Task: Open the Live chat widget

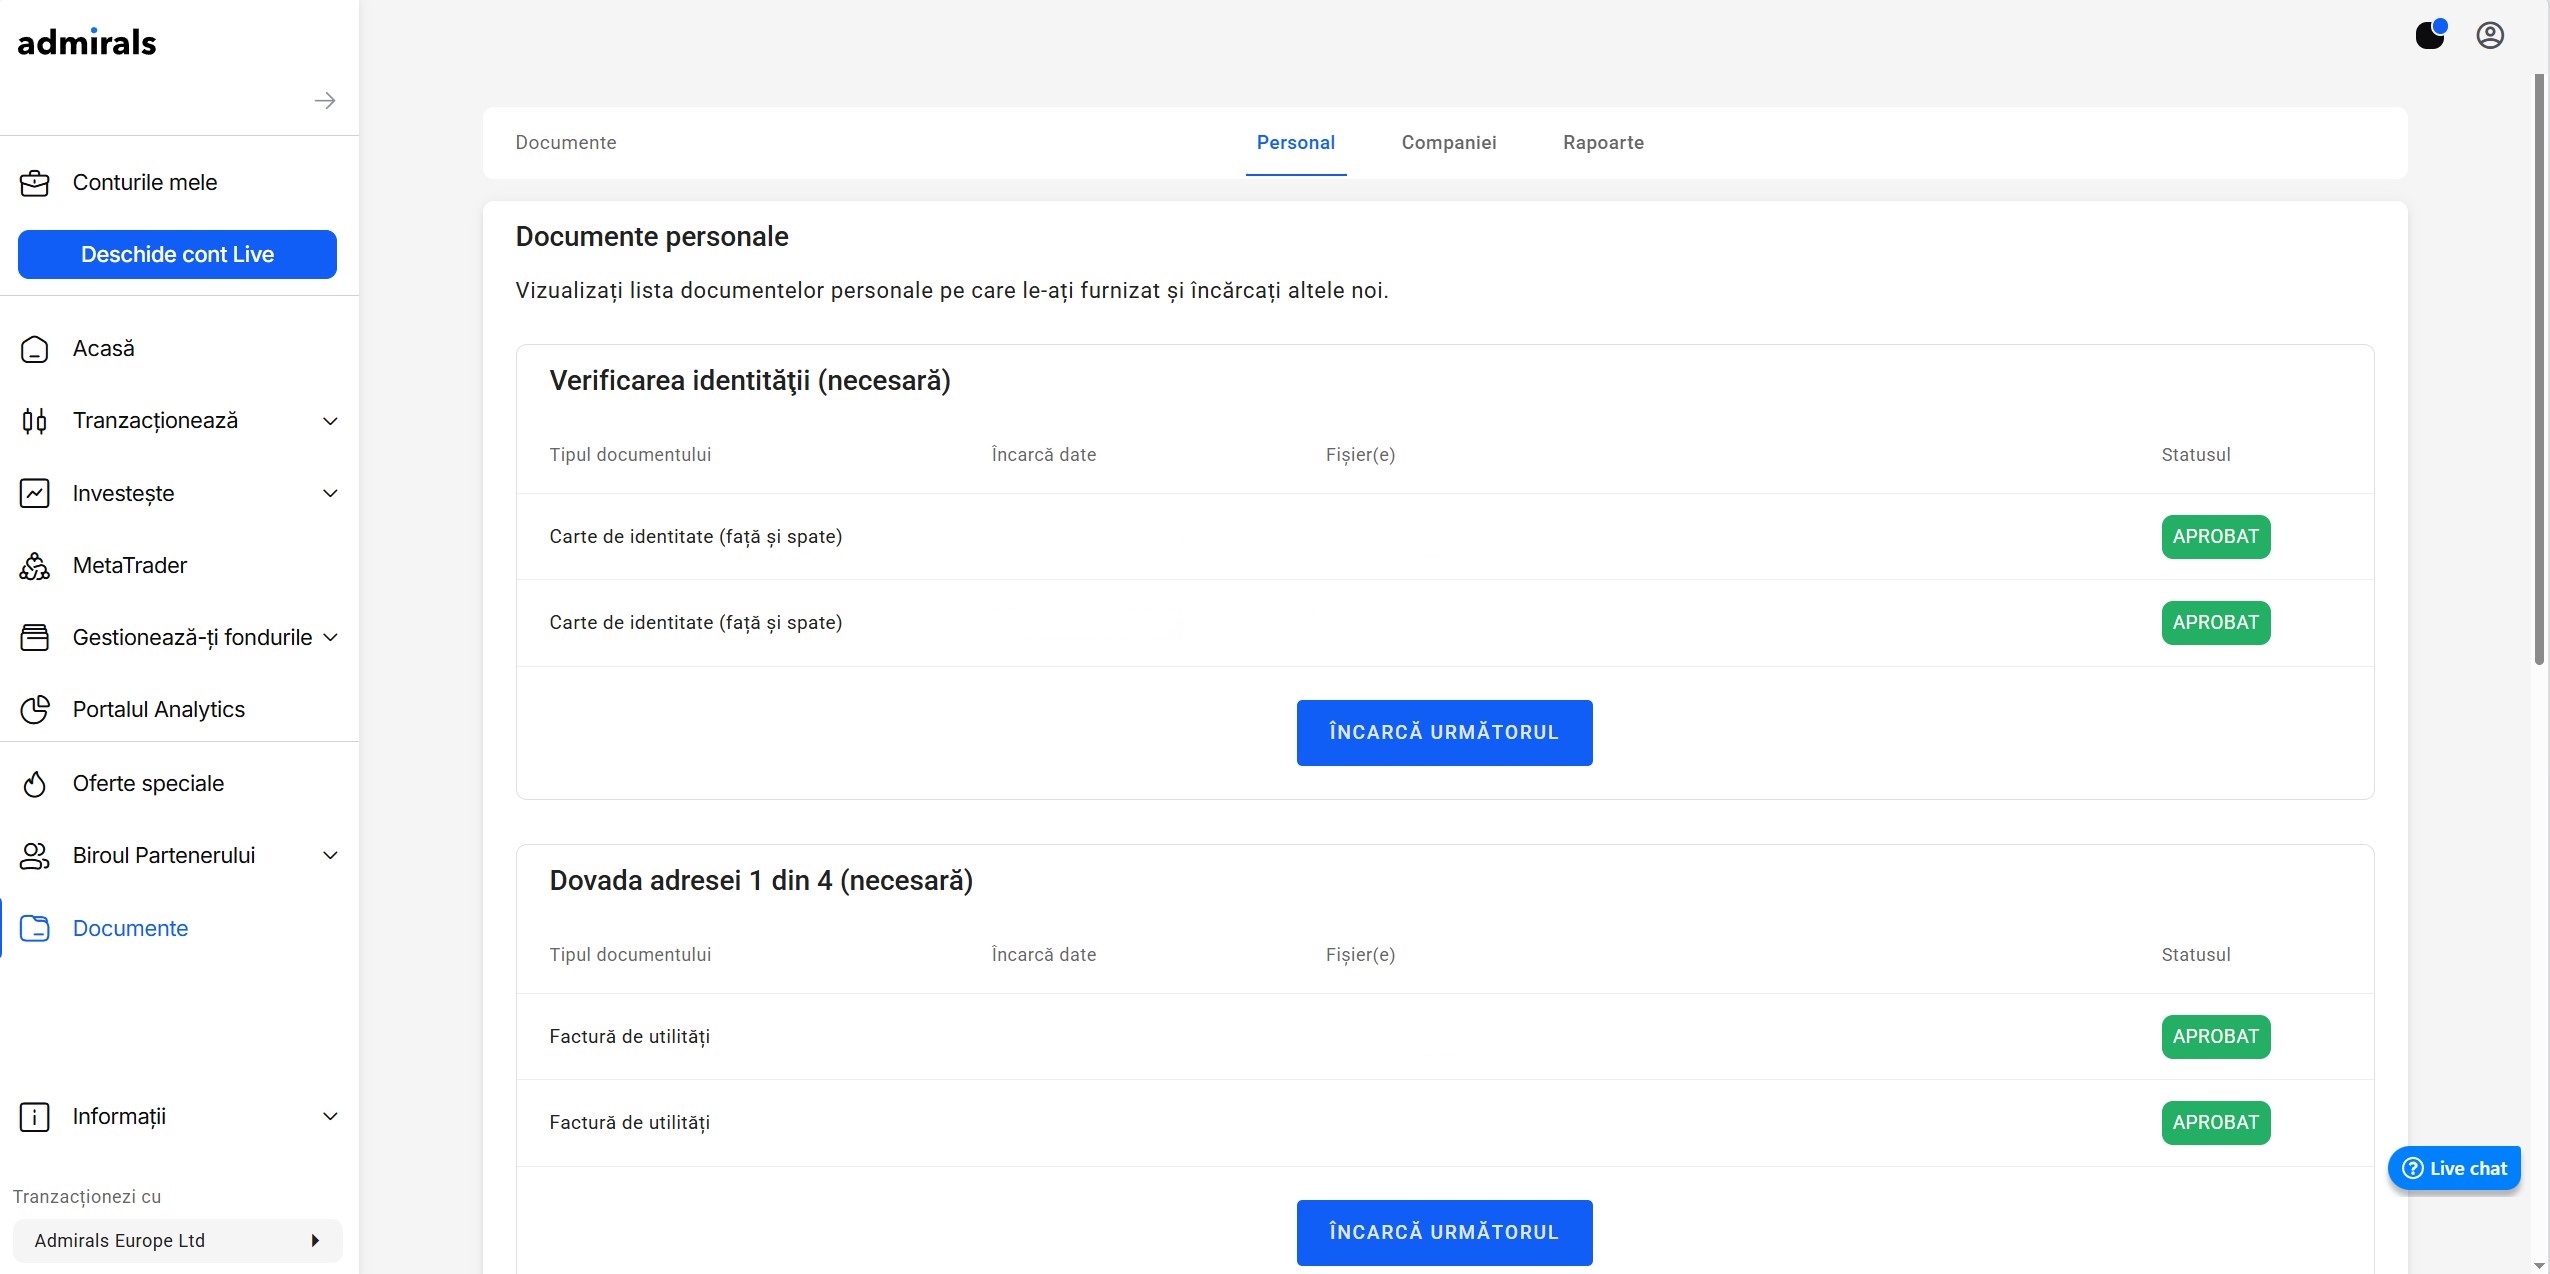Action: pos(2454,1168)
